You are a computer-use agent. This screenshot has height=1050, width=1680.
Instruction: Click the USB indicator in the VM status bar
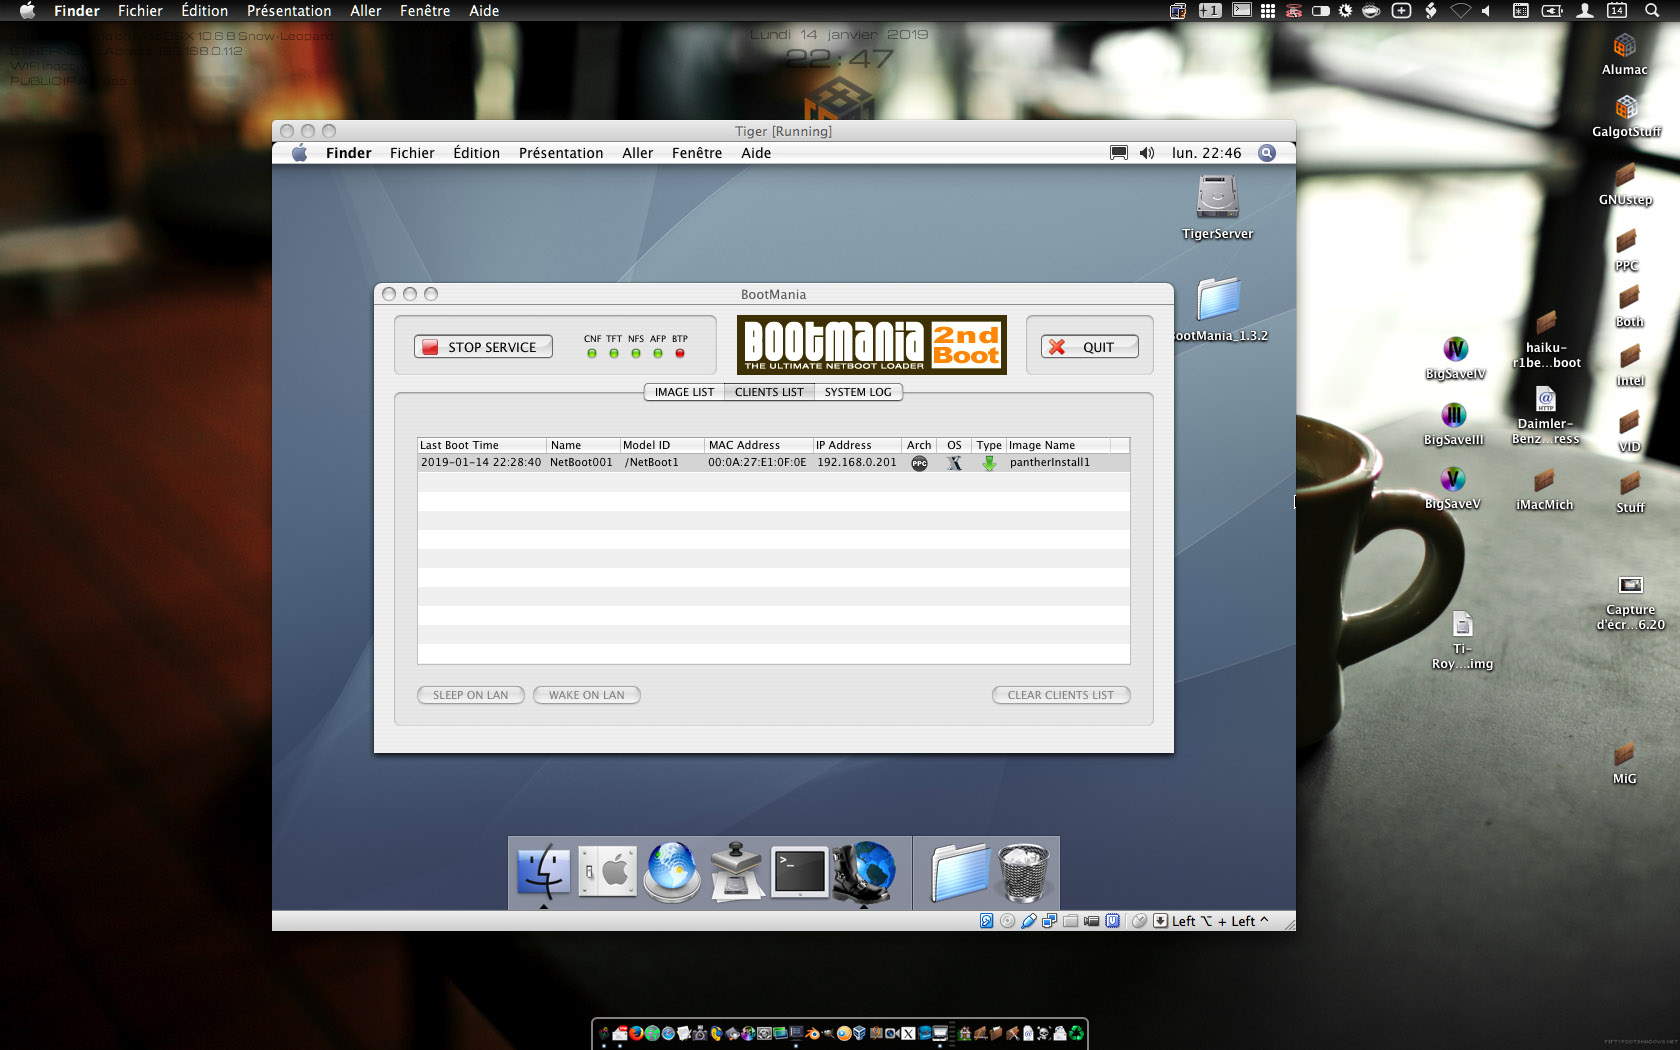point(1028,921)
